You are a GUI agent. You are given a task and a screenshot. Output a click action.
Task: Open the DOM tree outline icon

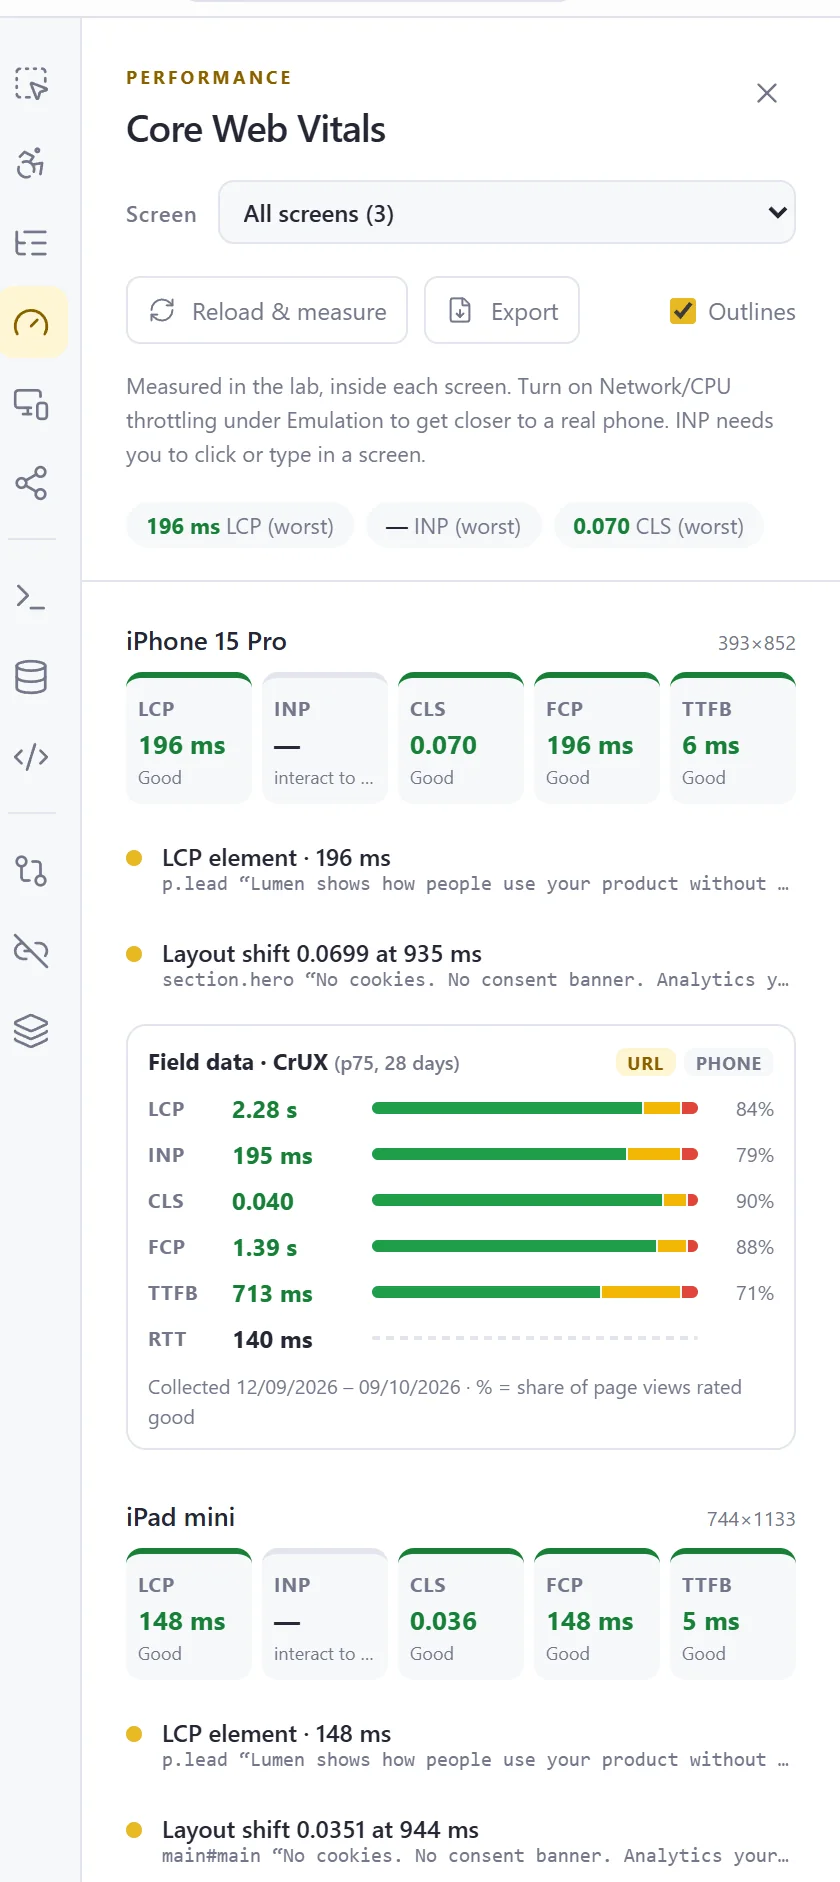click(x=31, y=243)
